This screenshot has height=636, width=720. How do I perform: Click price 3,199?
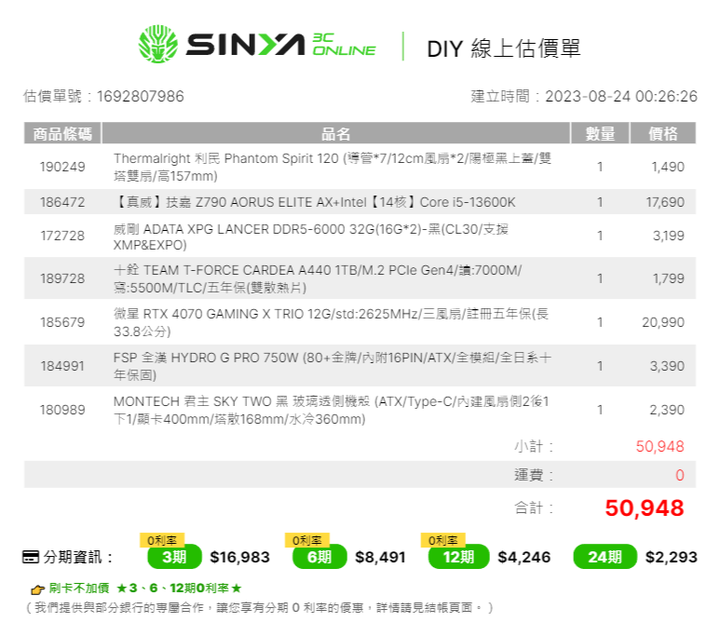click(x=669, y=236)
